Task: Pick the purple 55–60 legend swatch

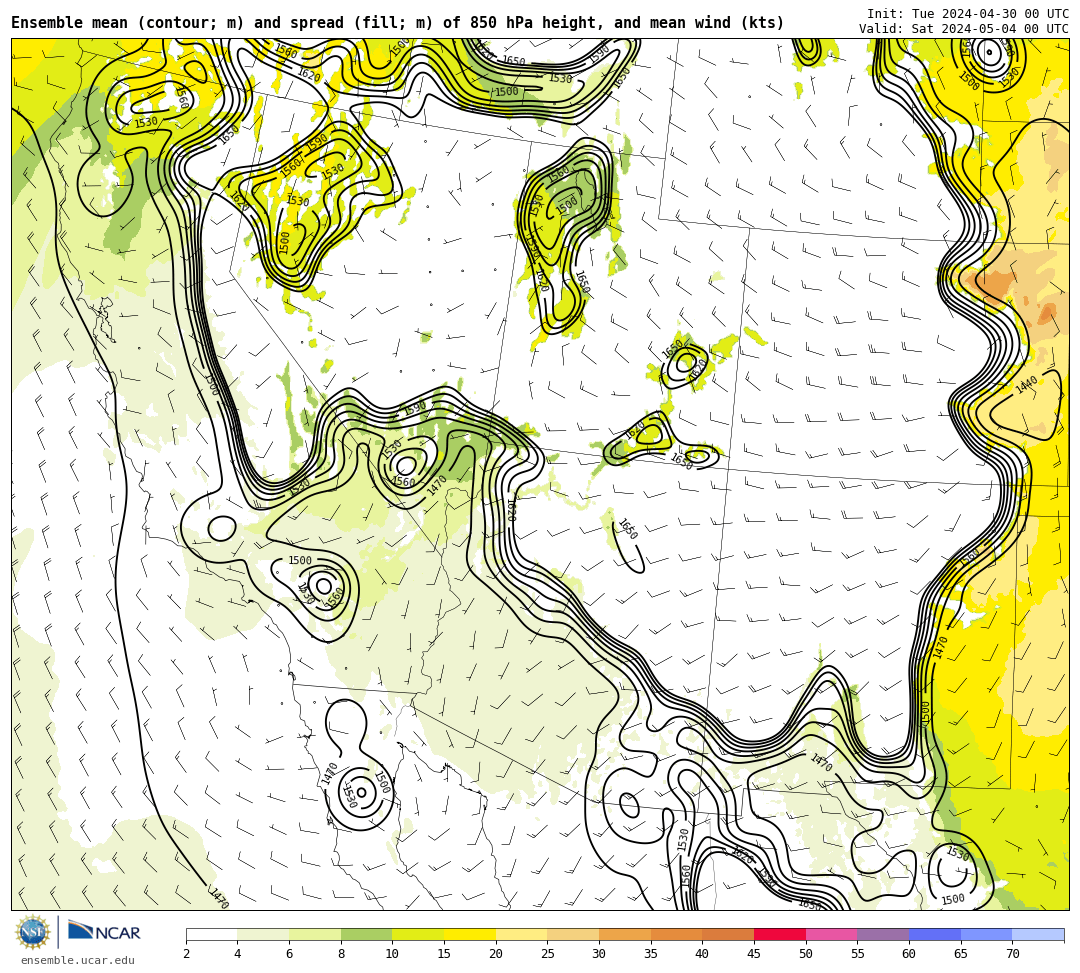Action: pos(883,934)
